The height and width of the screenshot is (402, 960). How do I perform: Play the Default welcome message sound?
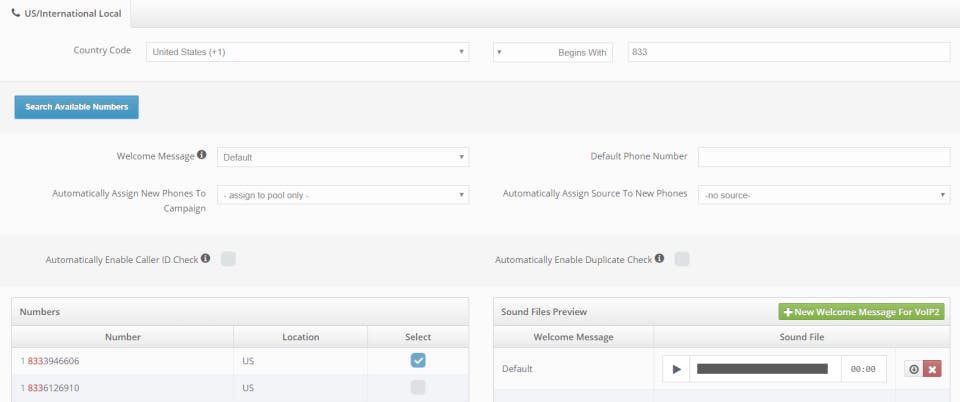click(676, 369)
